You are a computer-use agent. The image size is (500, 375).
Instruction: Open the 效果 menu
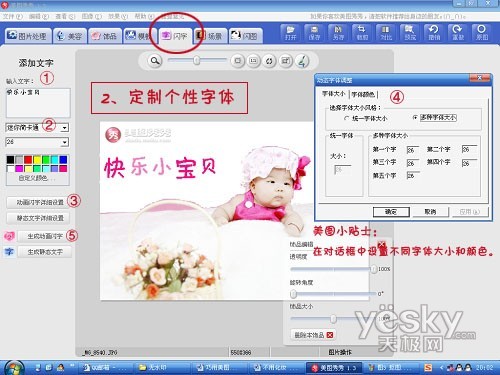coord(118,16)
